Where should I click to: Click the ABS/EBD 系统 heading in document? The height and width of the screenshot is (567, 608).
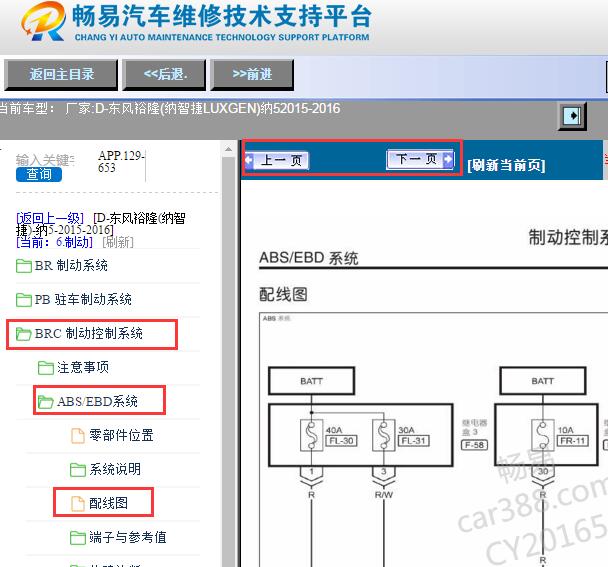[308, 258]
